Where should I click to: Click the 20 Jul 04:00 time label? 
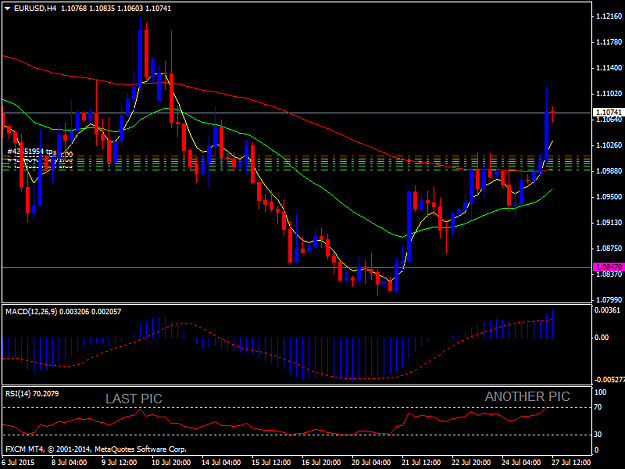click(371, 463)
